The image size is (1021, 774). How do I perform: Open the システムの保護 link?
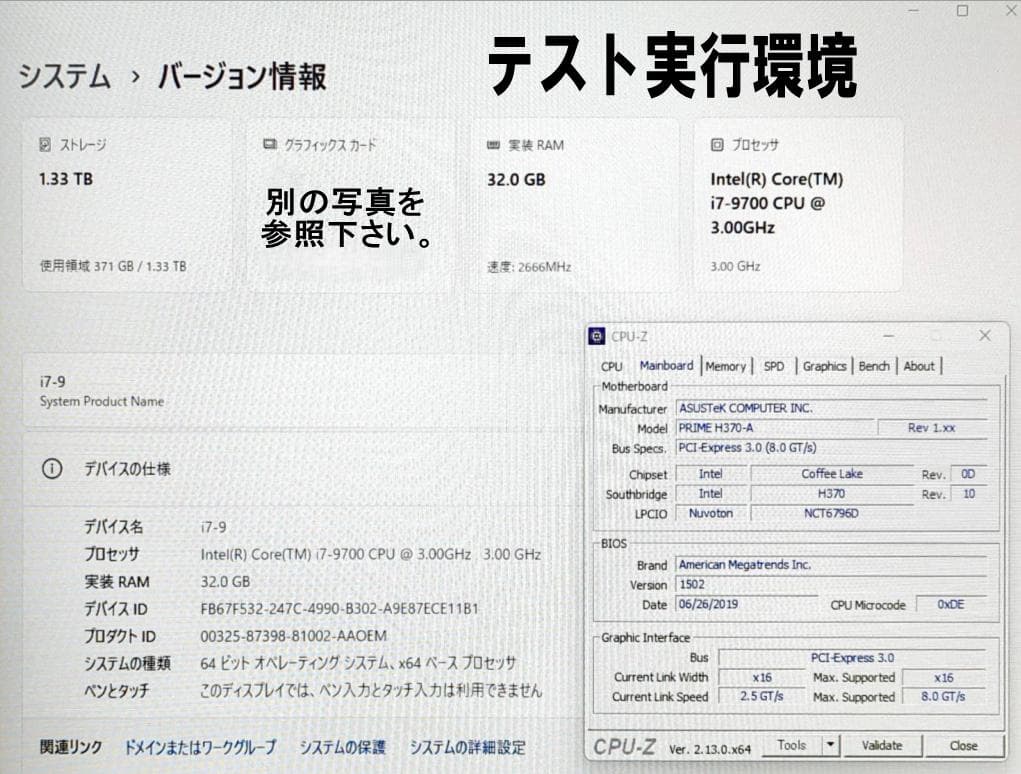pos(342,747)
